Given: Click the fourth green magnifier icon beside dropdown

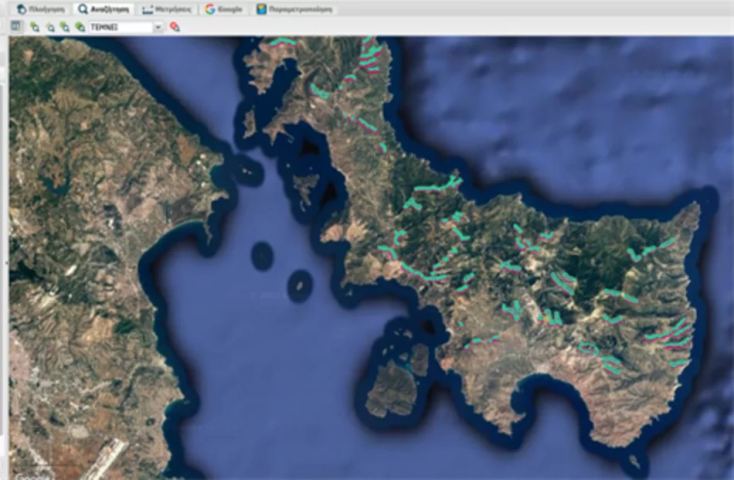Looking at the screenshot, I should 80,27.
